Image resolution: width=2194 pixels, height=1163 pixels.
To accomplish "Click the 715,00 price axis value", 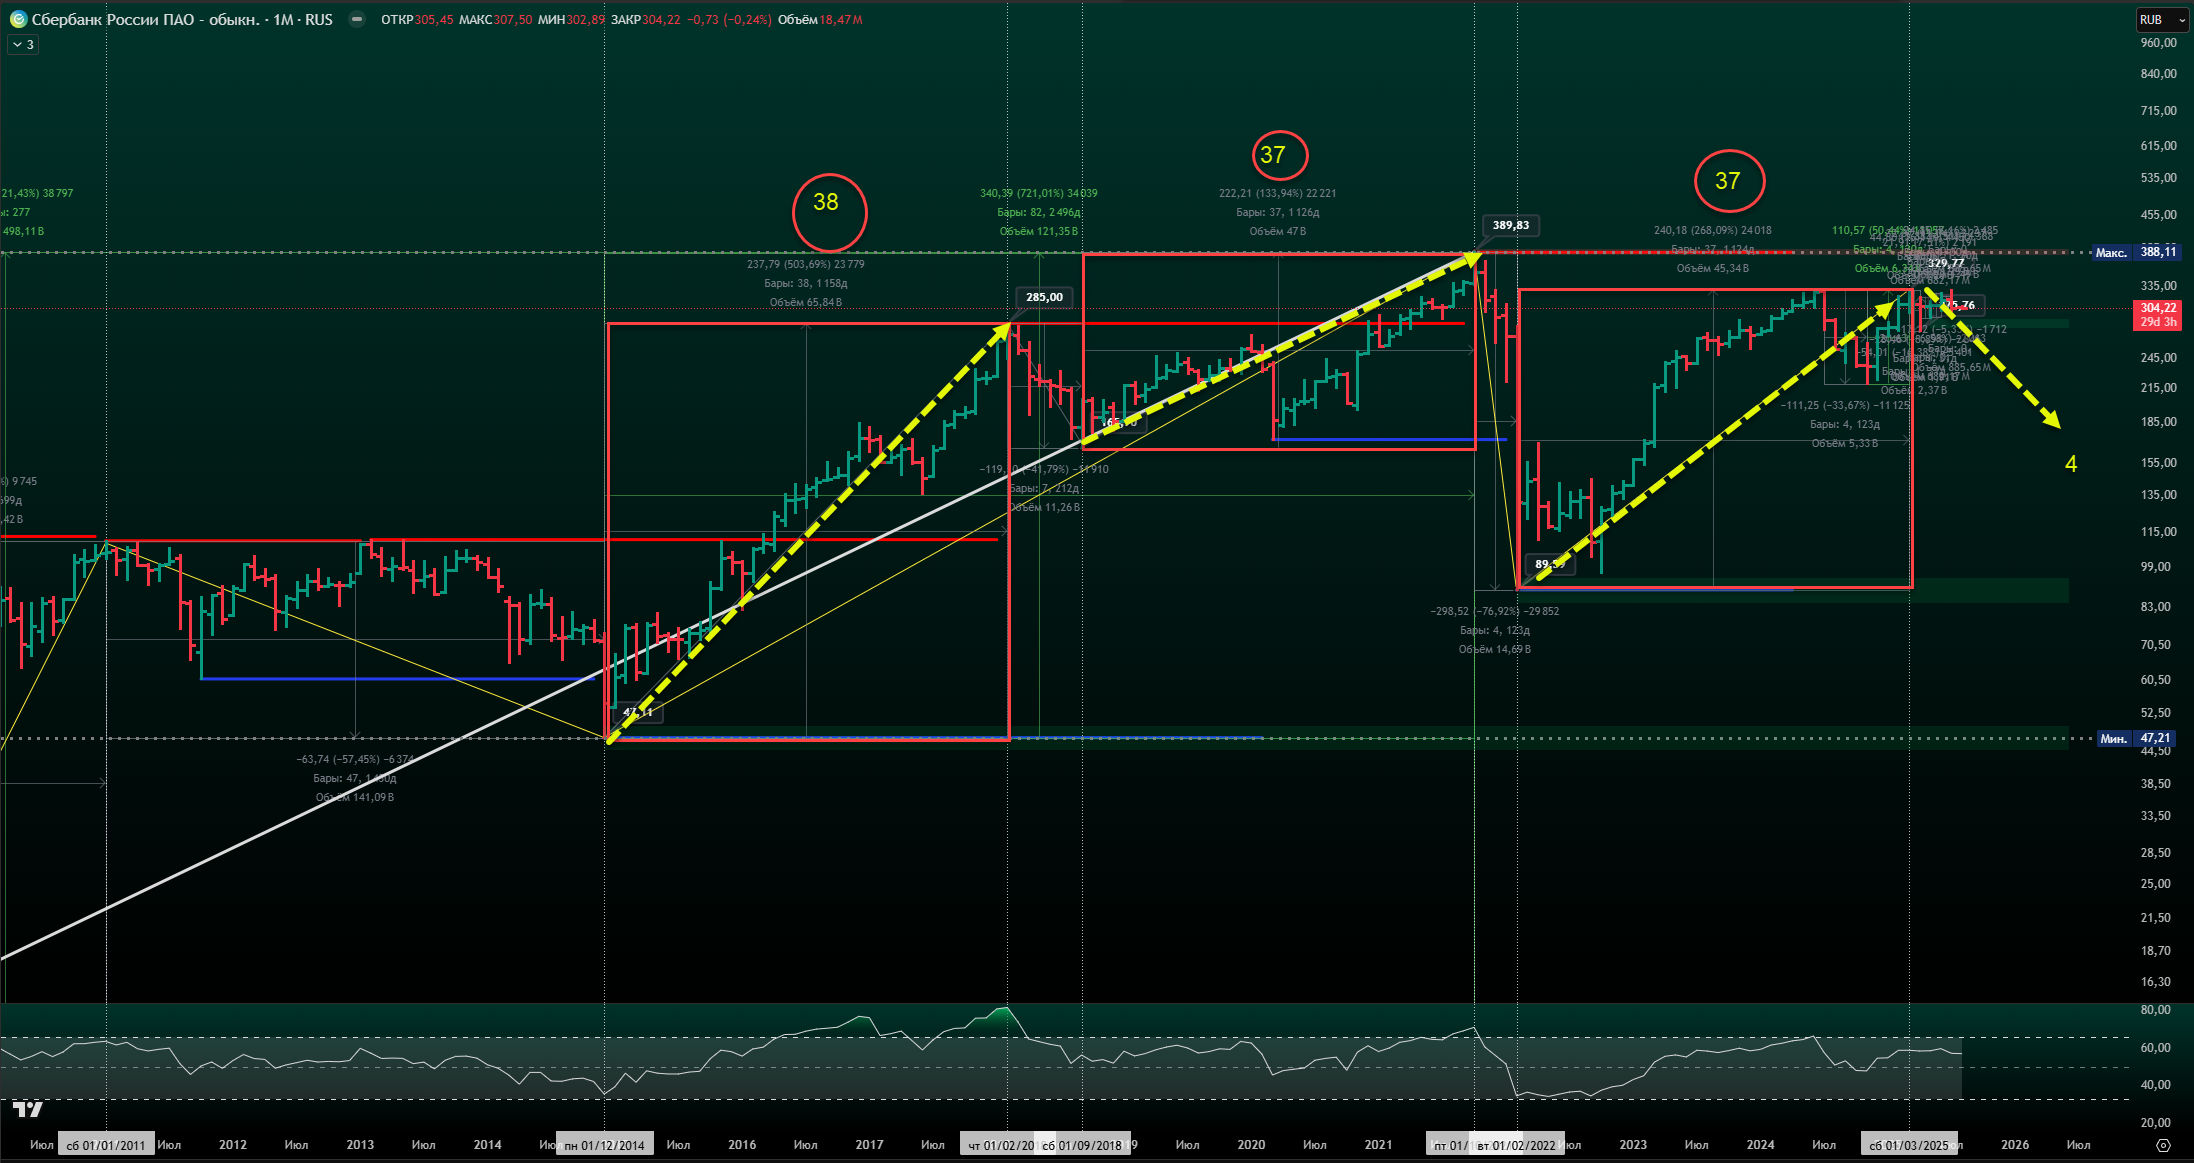I will (2158, 111).
